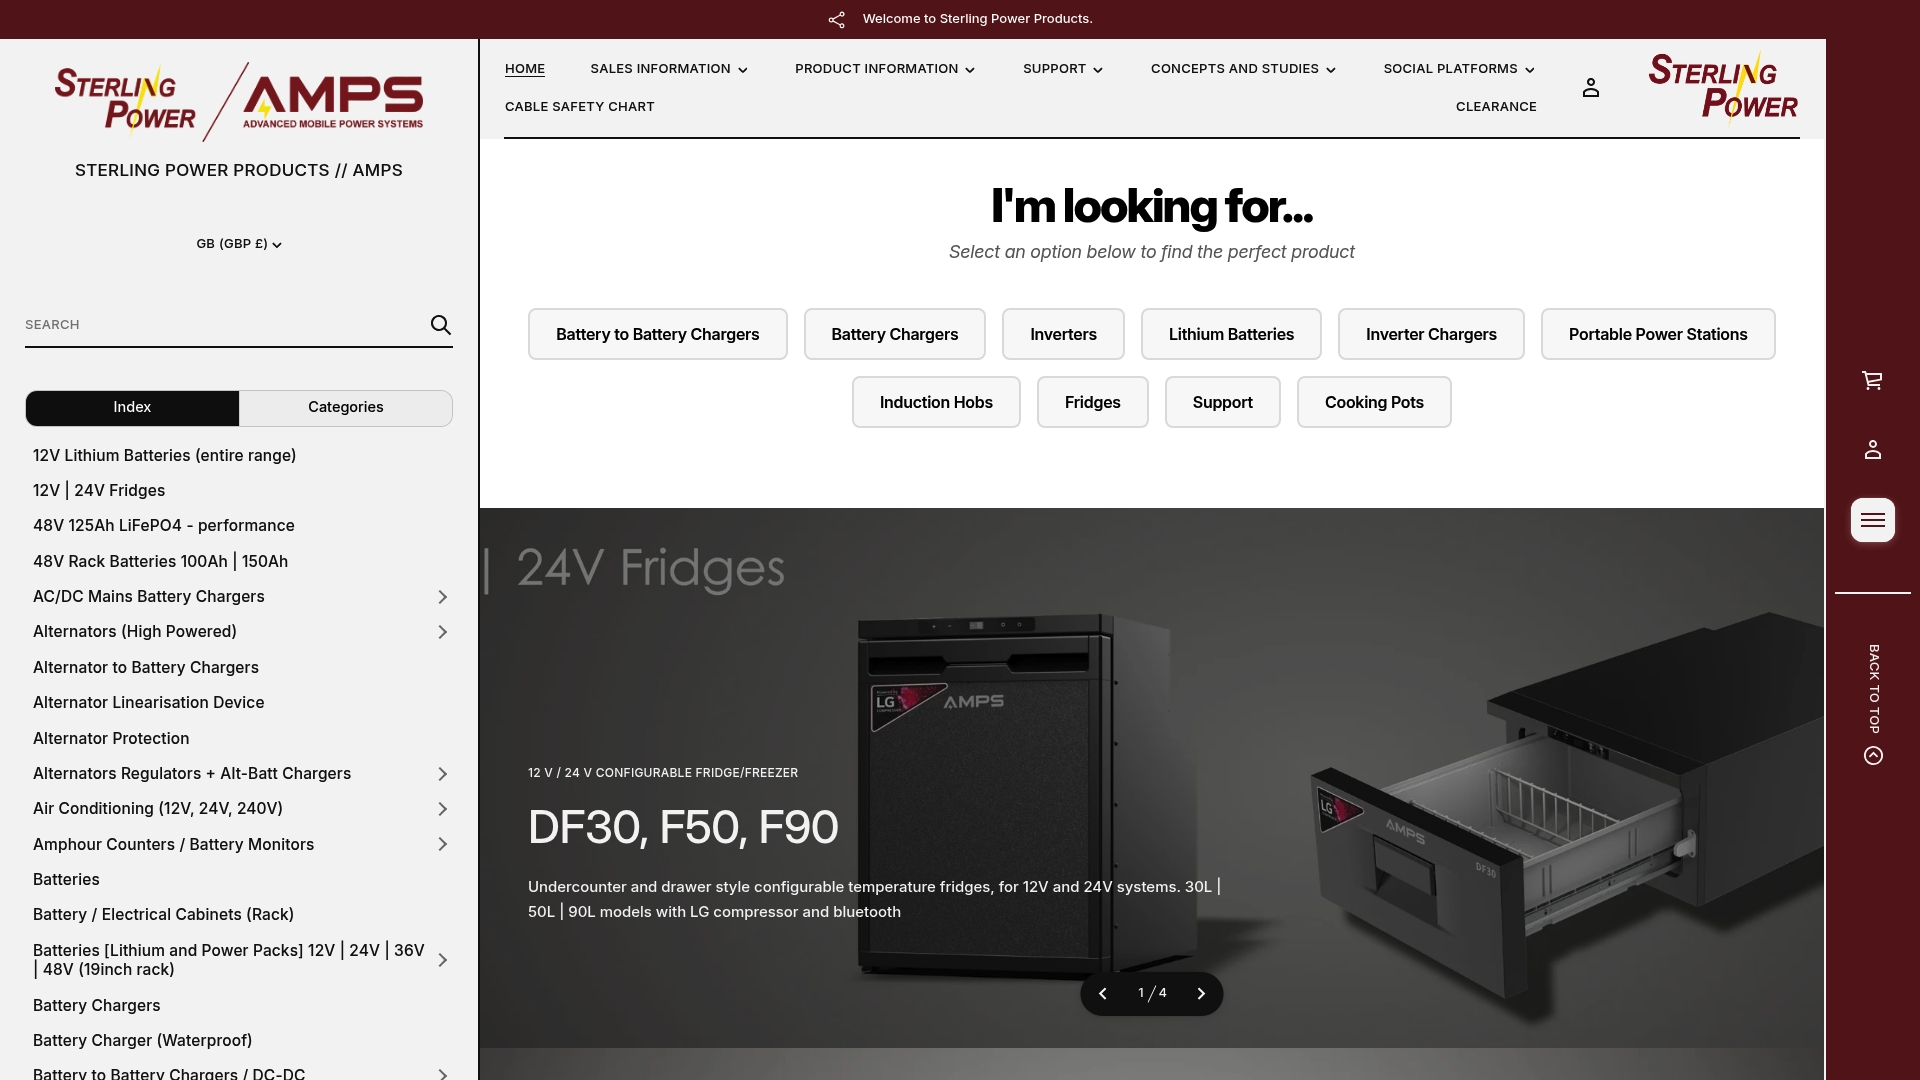Viewport: 1920px width, 1080px height.
Task: Open the Batteries index link
Action: [66, 880]
